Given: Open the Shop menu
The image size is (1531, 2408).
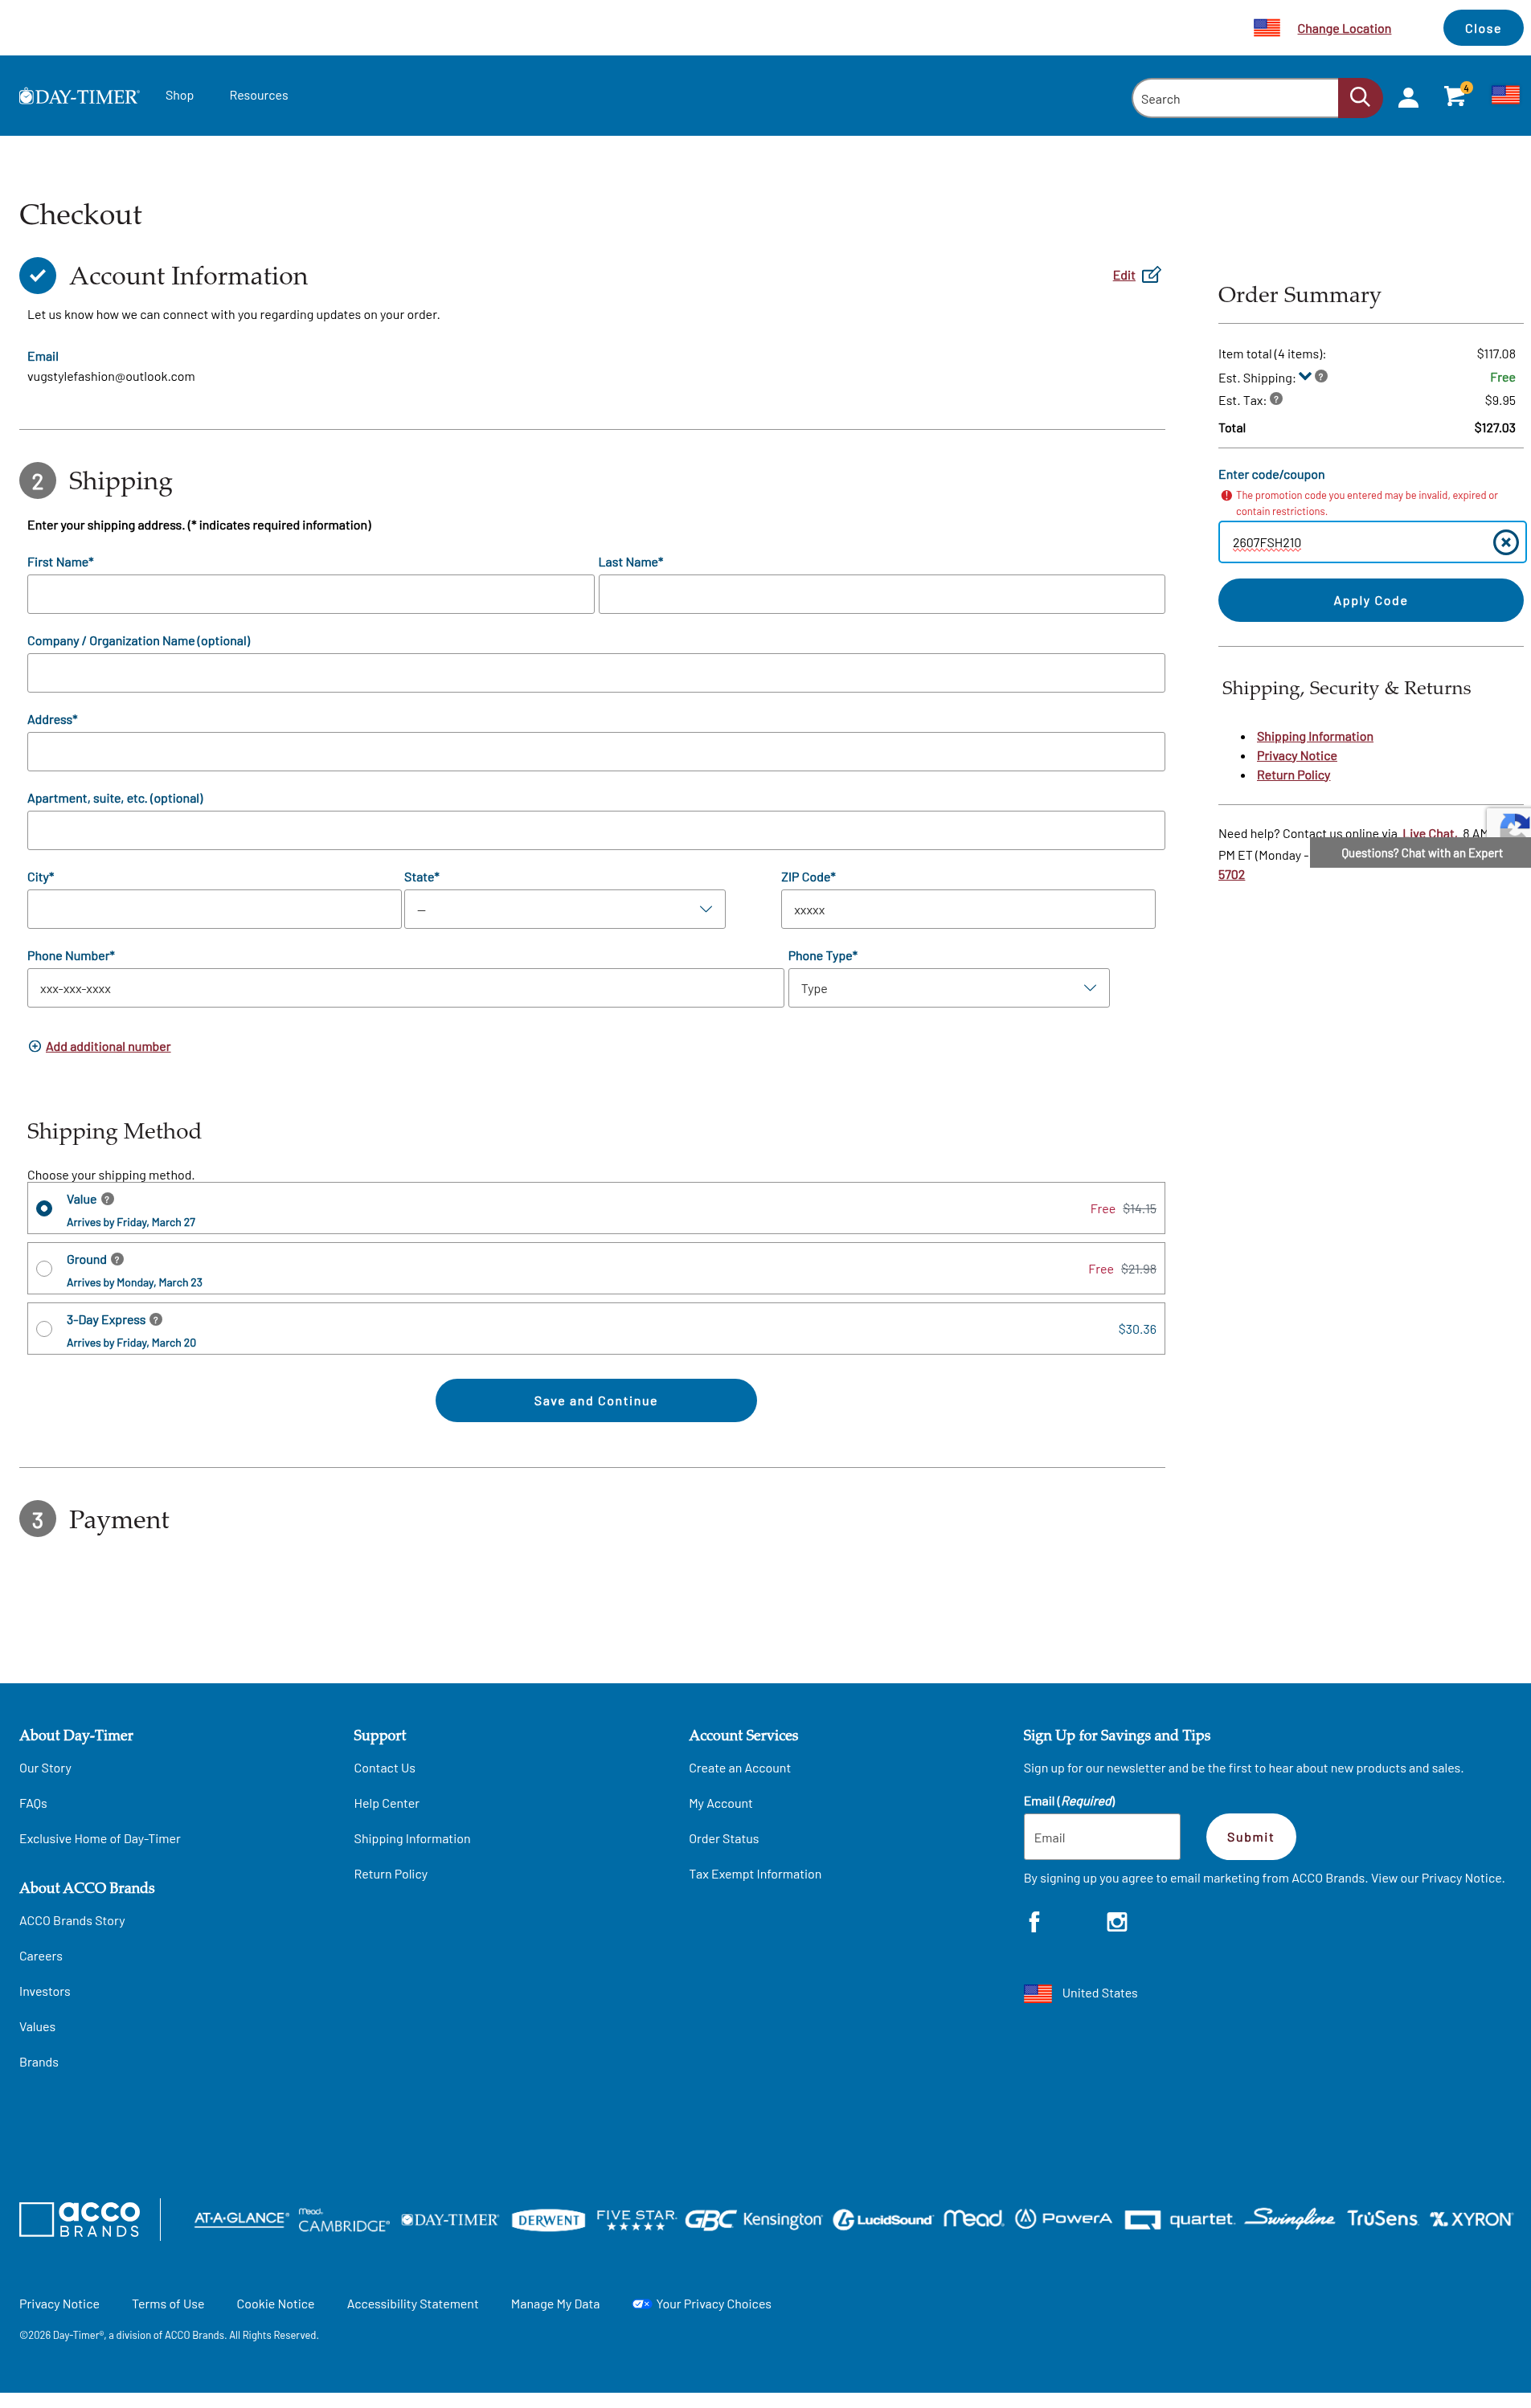Looking at the screenshot, I should pyautogui.click(x=179, y=95).
